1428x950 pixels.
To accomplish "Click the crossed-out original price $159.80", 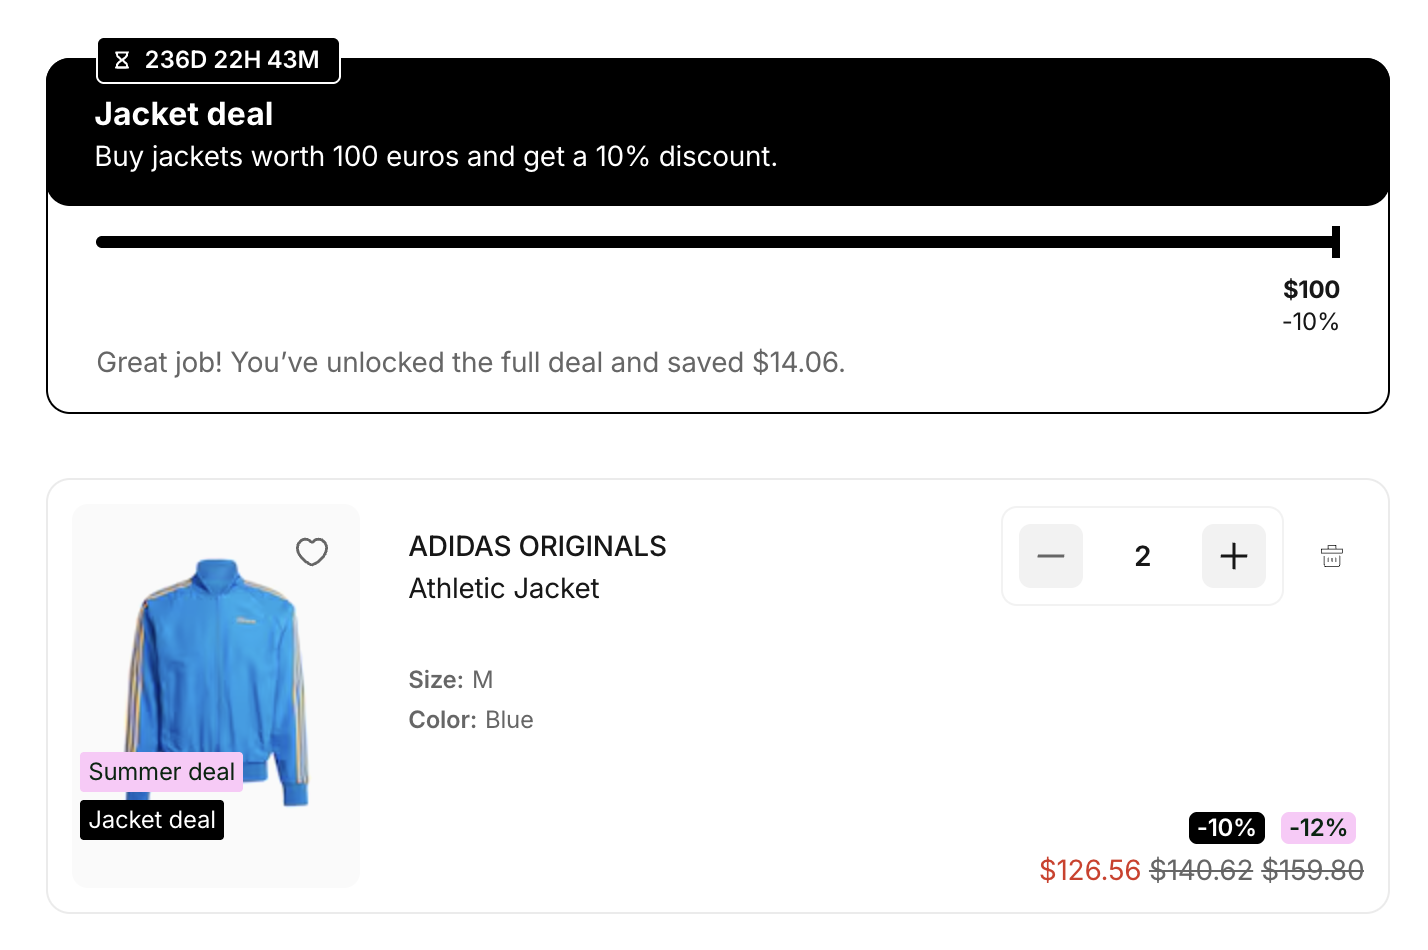I will click(x=1312, y=870).
